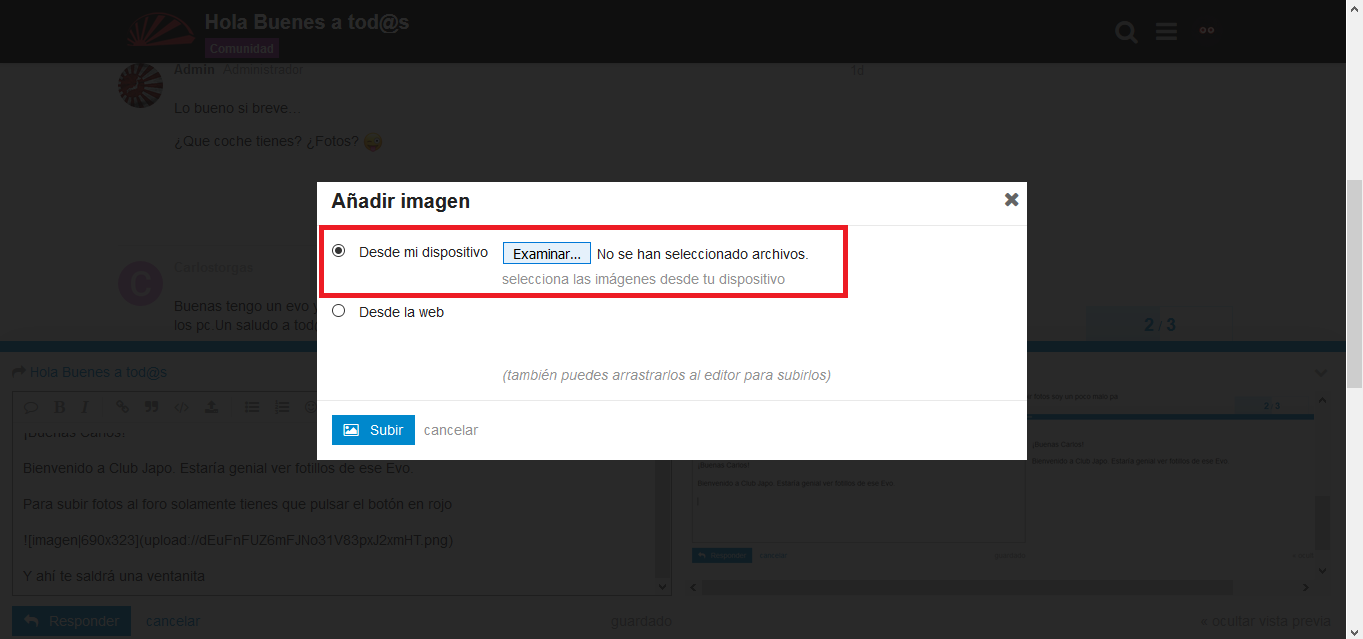Collapse the composer with the chevron arrow
The image size is (1363, 639).
pyautogui.click(x=1320, y=373)
